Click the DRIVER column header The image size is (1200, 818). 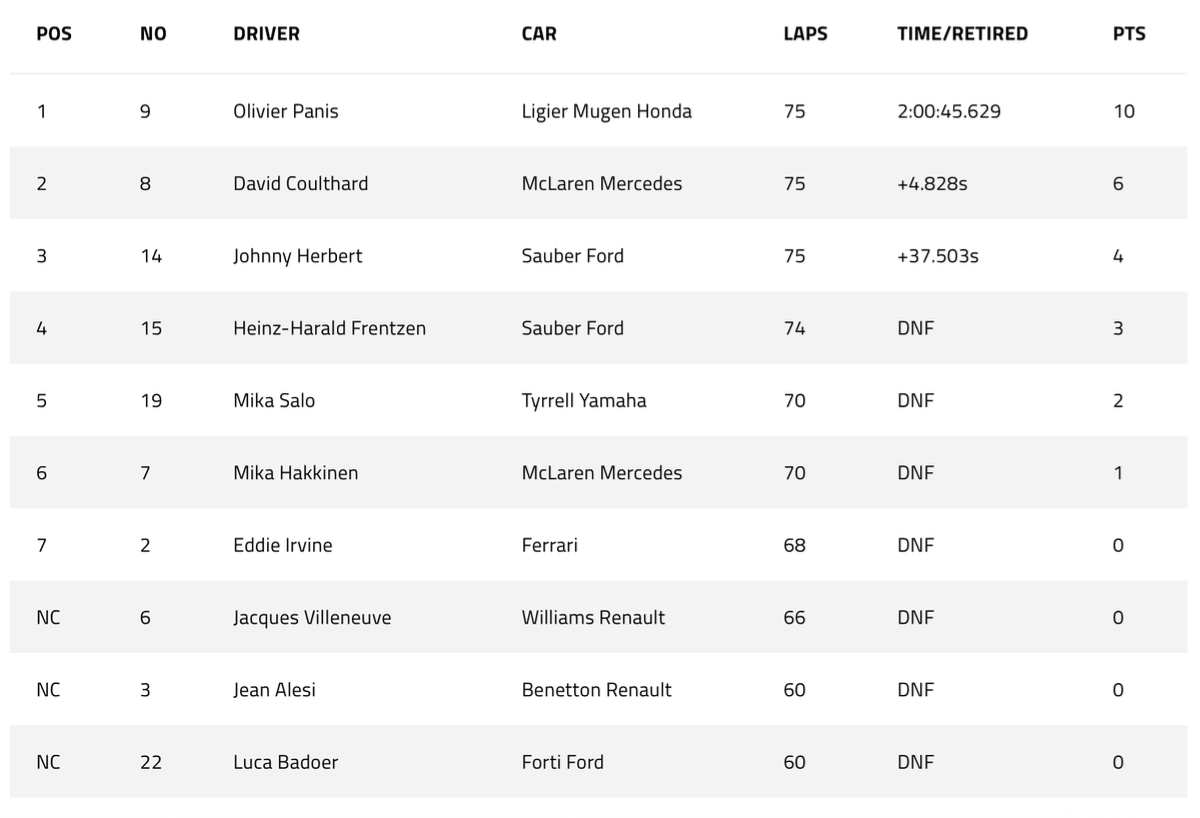(266, 33)
